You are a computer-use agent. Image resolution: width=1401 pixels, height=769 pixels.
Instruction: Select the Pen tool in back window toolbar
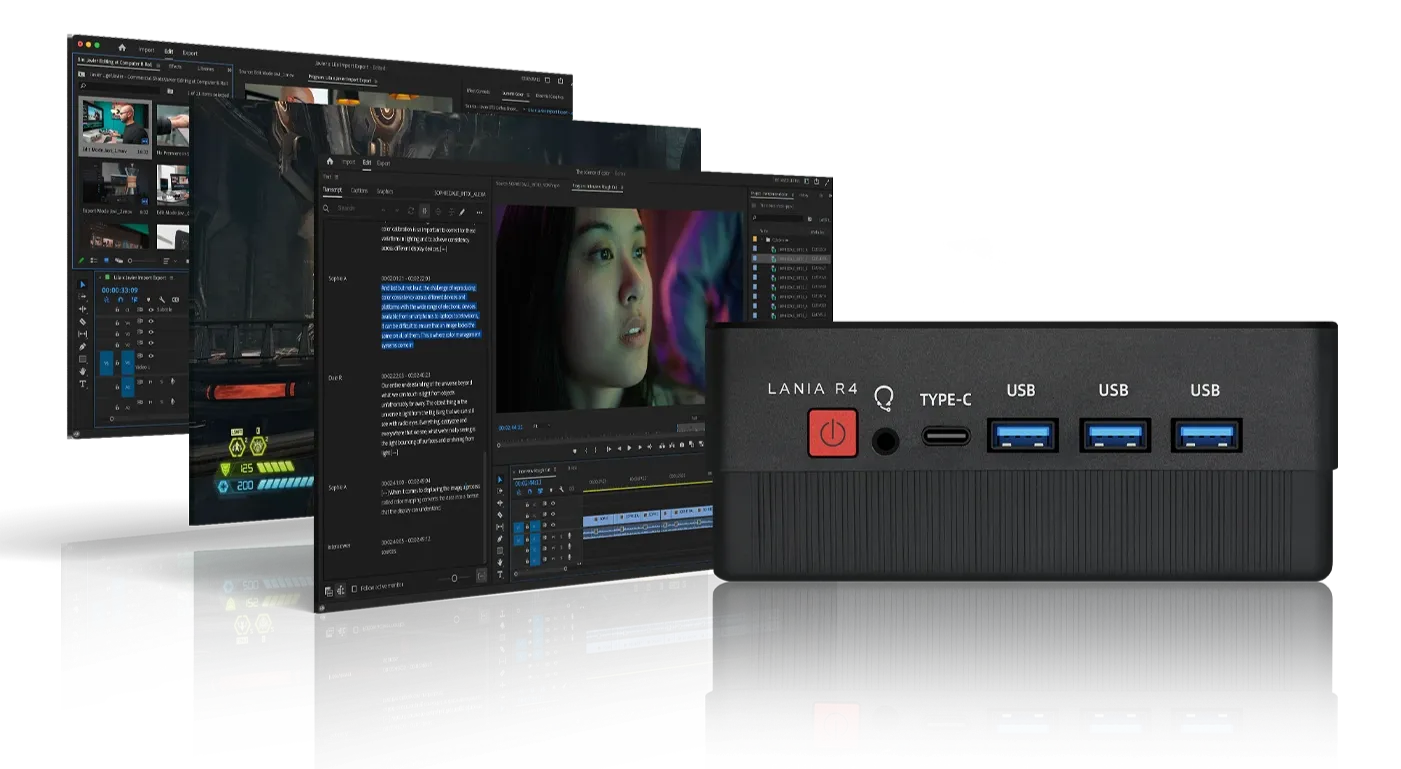tap(83, 346)
